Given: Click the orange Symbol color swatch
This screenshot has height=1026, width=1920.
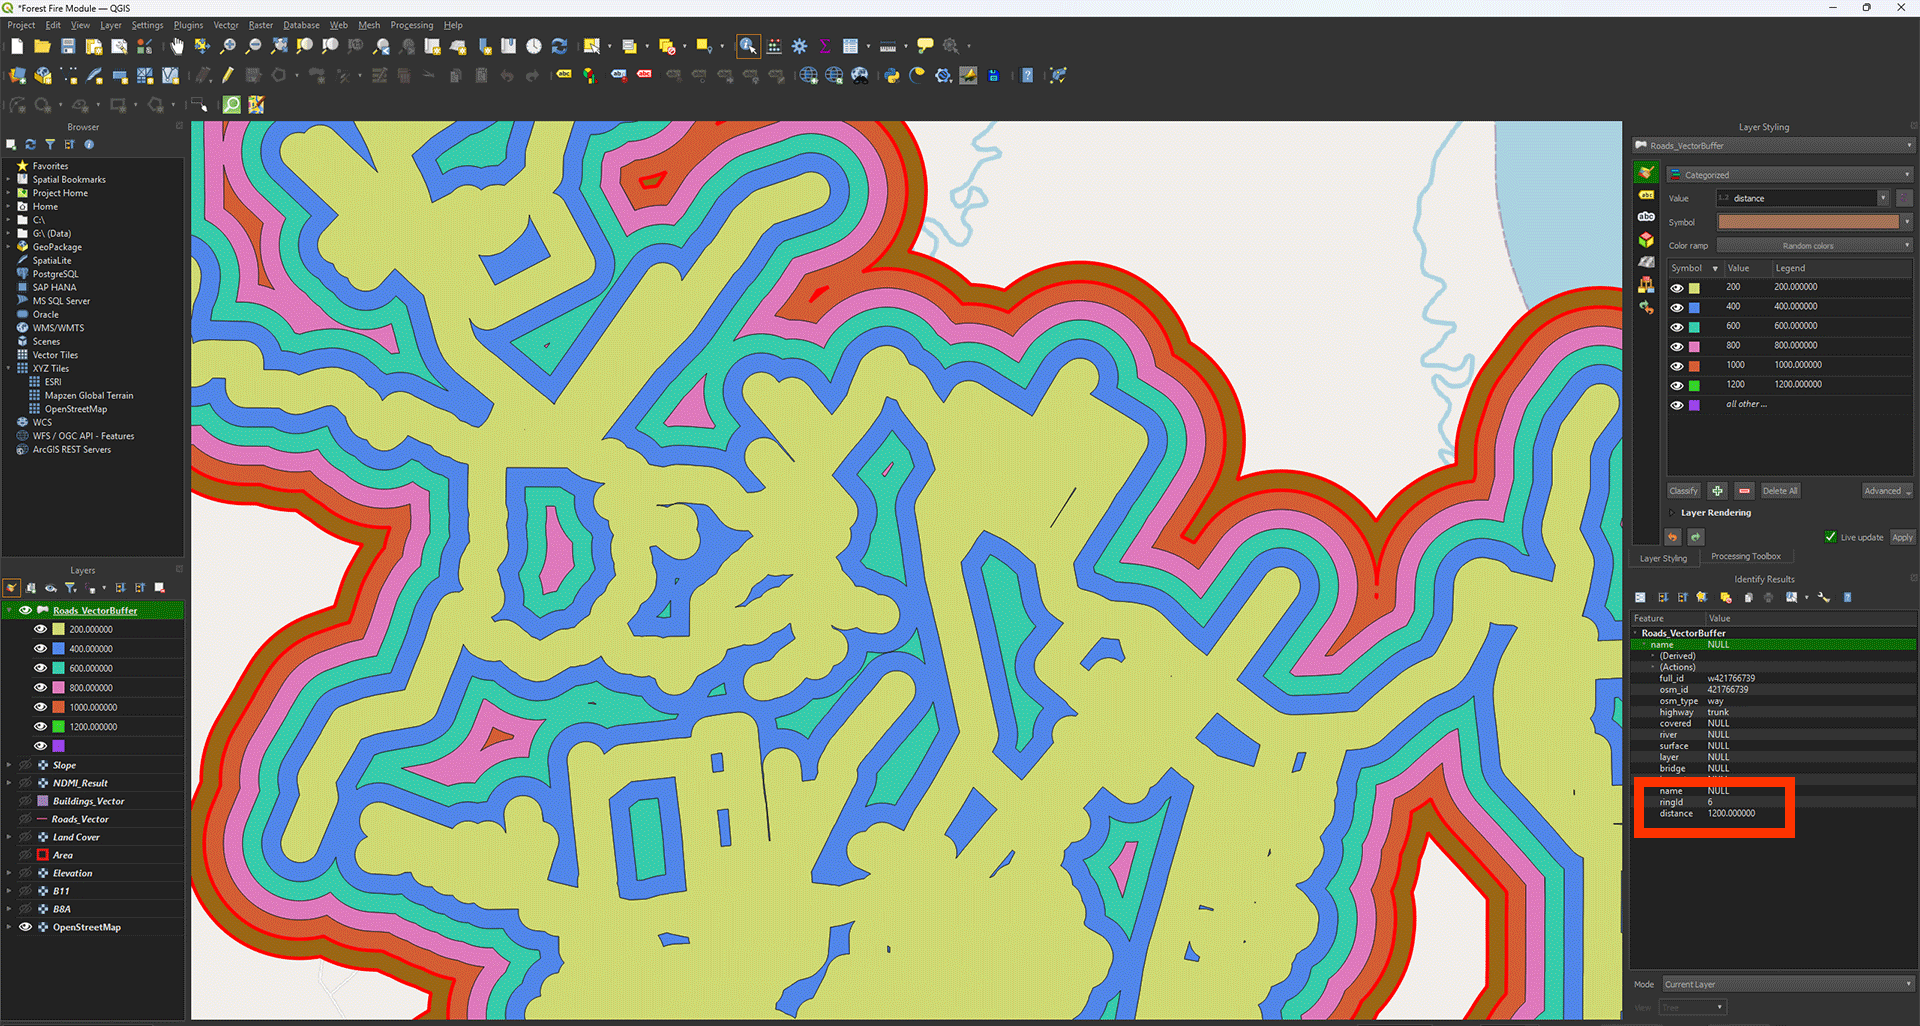Looking at the screenshot, I should [1807, 222].
